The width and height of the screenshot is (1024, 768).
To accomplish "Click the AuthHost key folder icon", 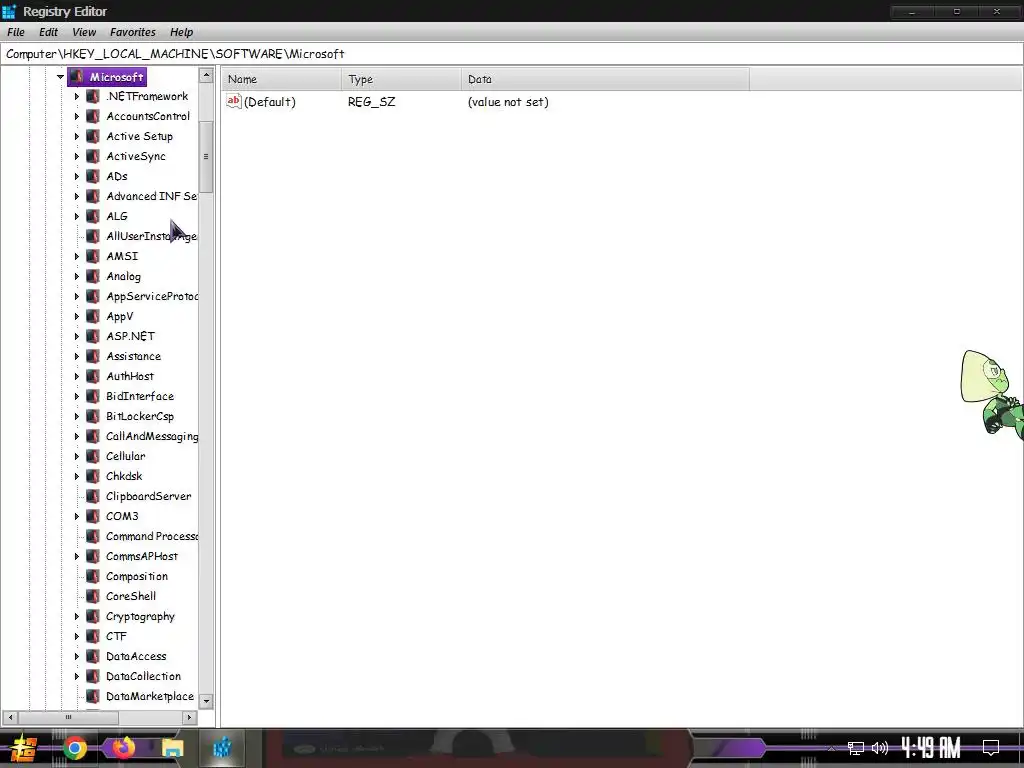I will click(x=93, y=376).
